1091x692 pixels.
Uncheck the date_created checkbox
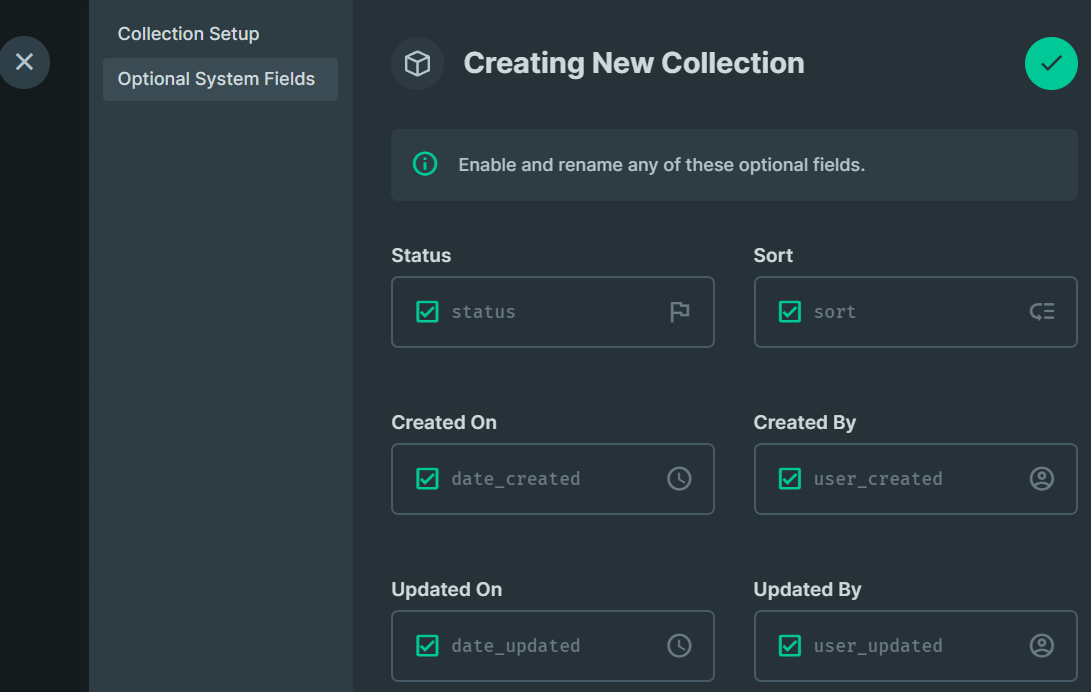tap(427, 479)
